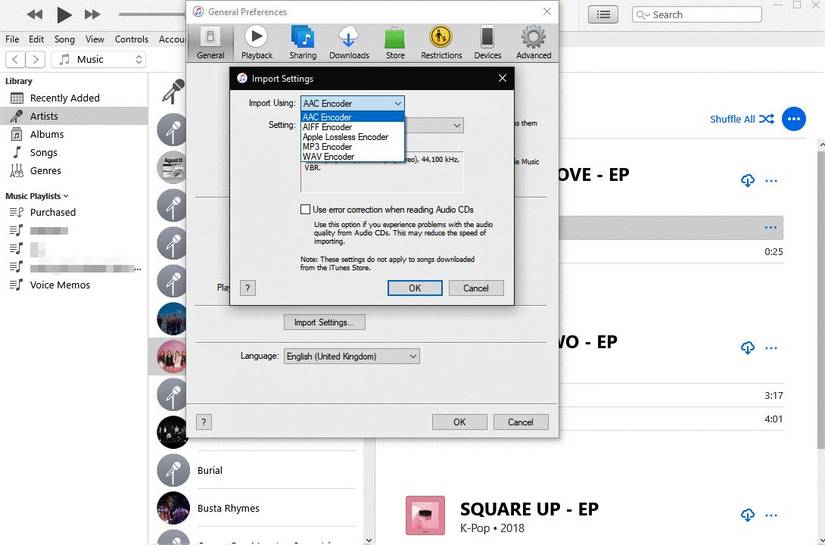This screenshot has width=825, height=545.
Task: Open help in General Preferences window
Action: pos(204,422)
